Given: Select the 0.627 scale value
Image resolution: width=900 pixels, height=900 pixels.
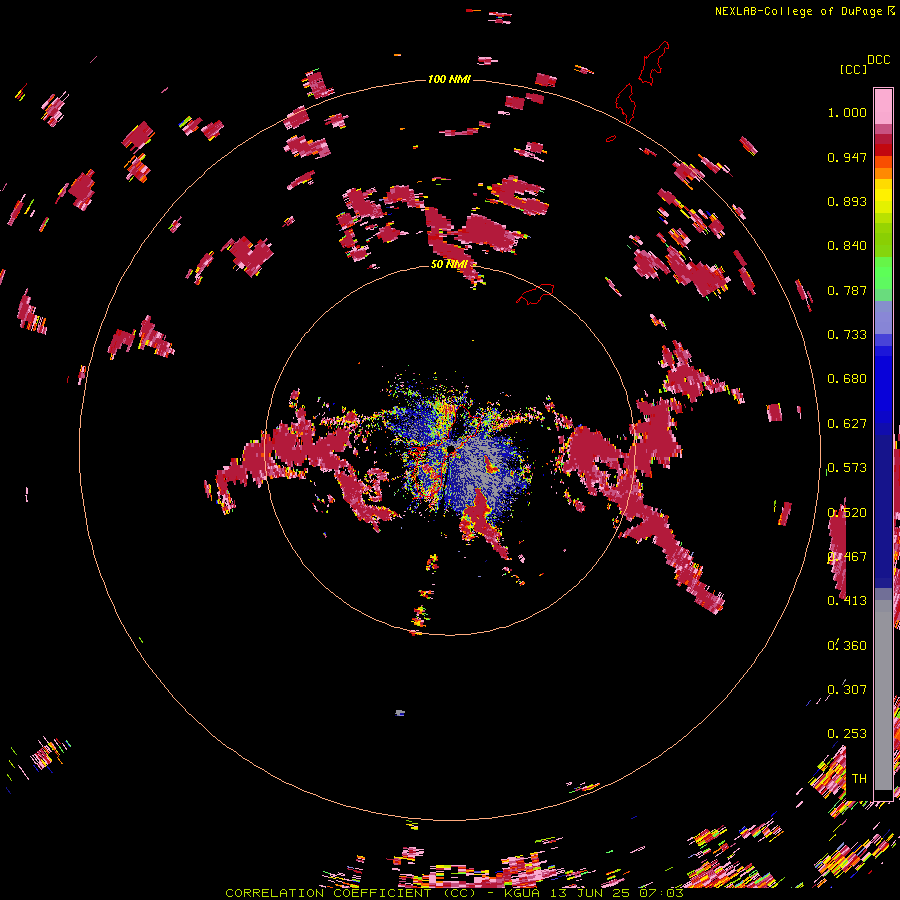Looking at the screenshot, I should (847, 424).
